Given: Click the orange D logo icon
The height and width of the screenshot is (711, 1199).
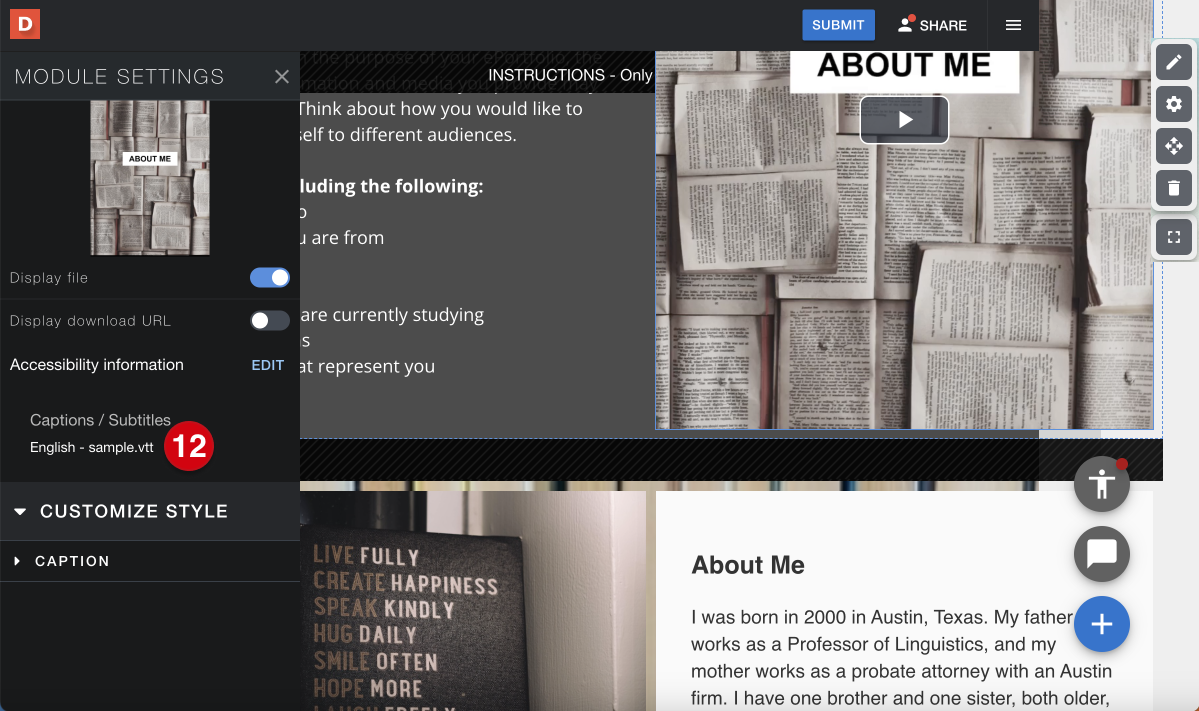Looking at the screenshot, I should (x=24, y=24).
